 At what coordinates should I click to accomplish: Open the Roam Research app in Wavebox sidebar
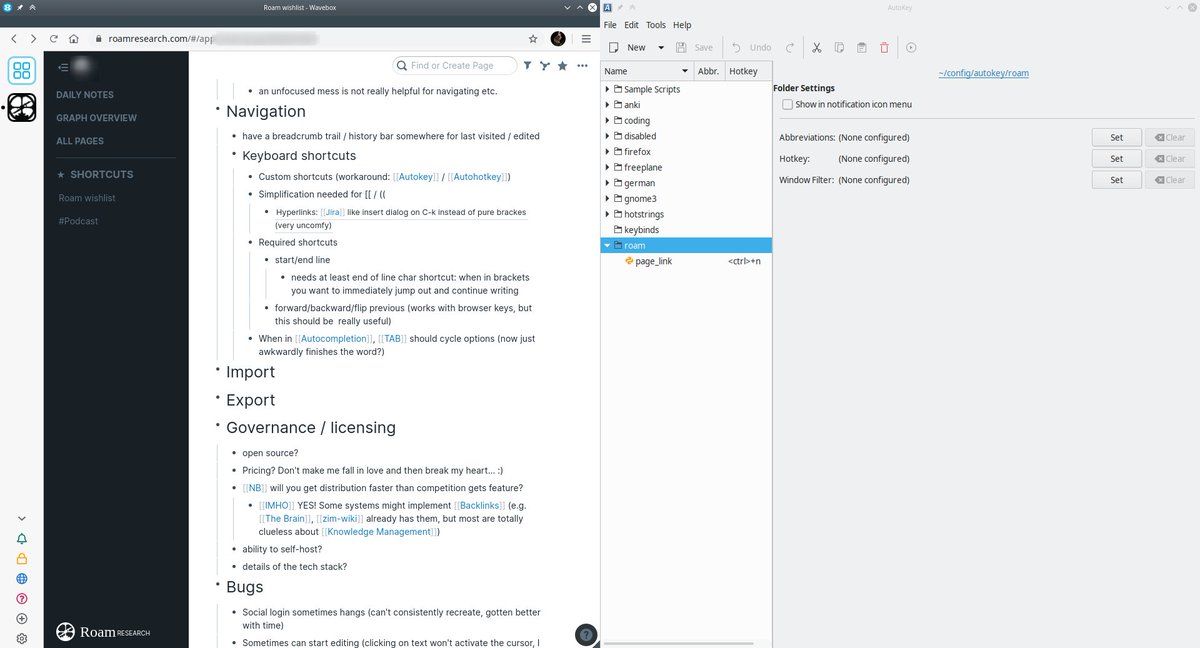point(22,107)
